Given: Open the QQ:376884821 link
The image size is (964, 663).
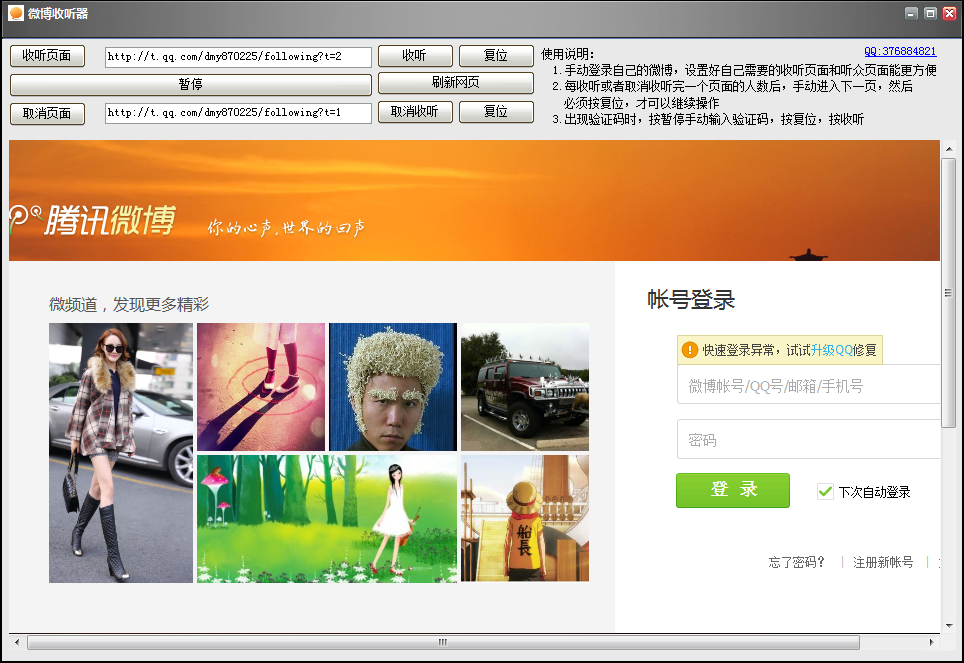Looking at the screenshot, I should [900, 52].
